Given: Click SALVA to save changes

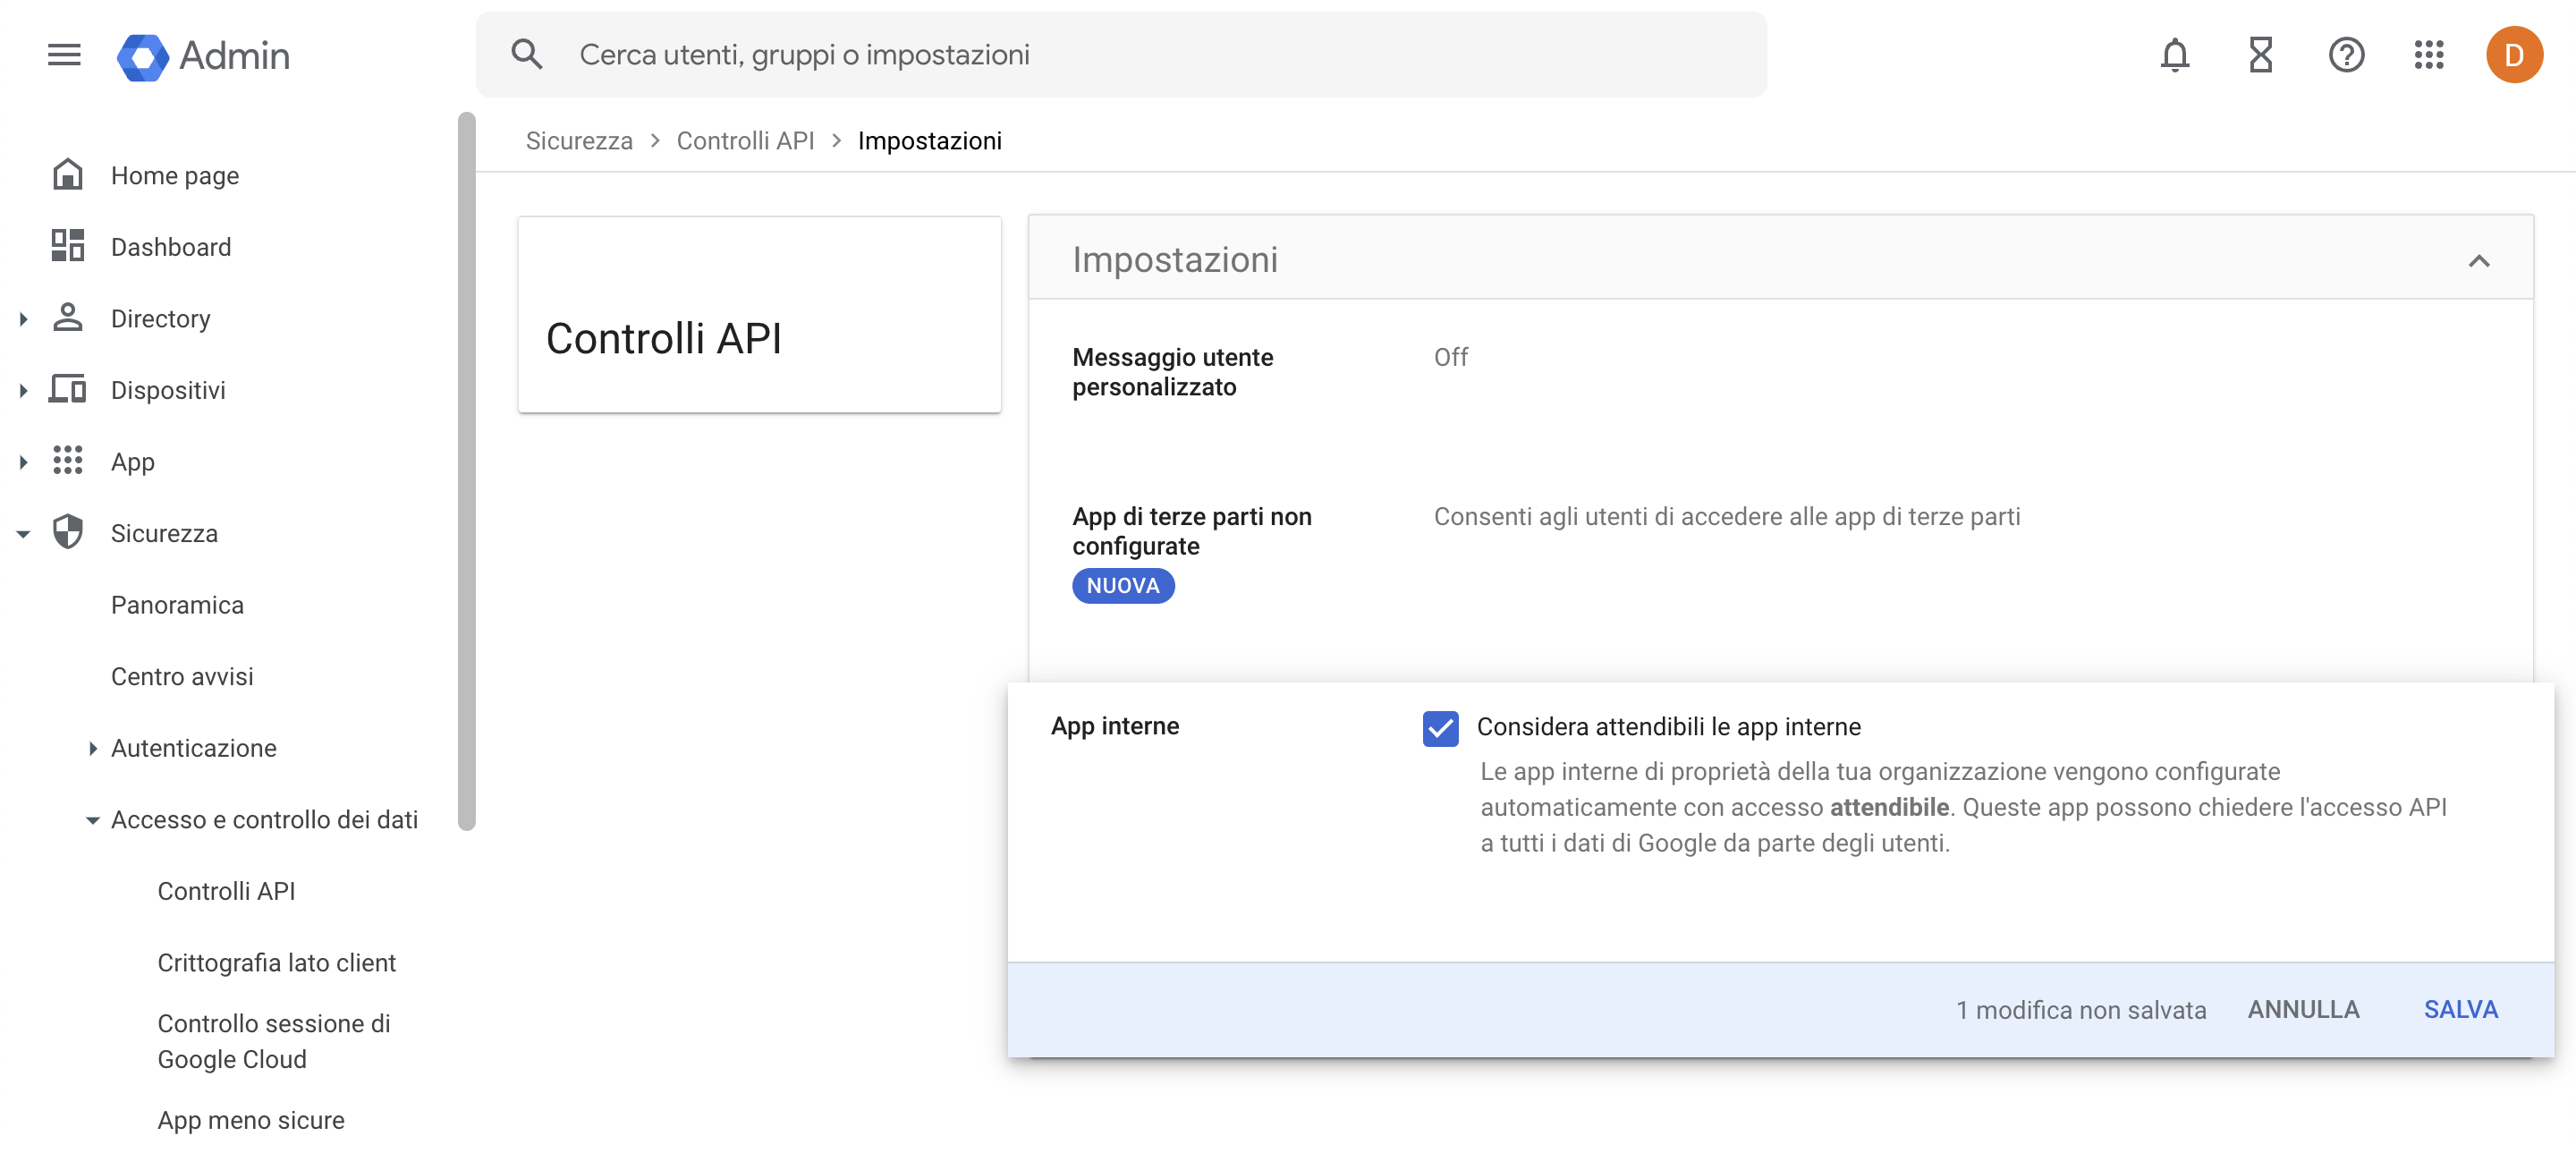Looking at the screenshot, I should (2459, 1010).
